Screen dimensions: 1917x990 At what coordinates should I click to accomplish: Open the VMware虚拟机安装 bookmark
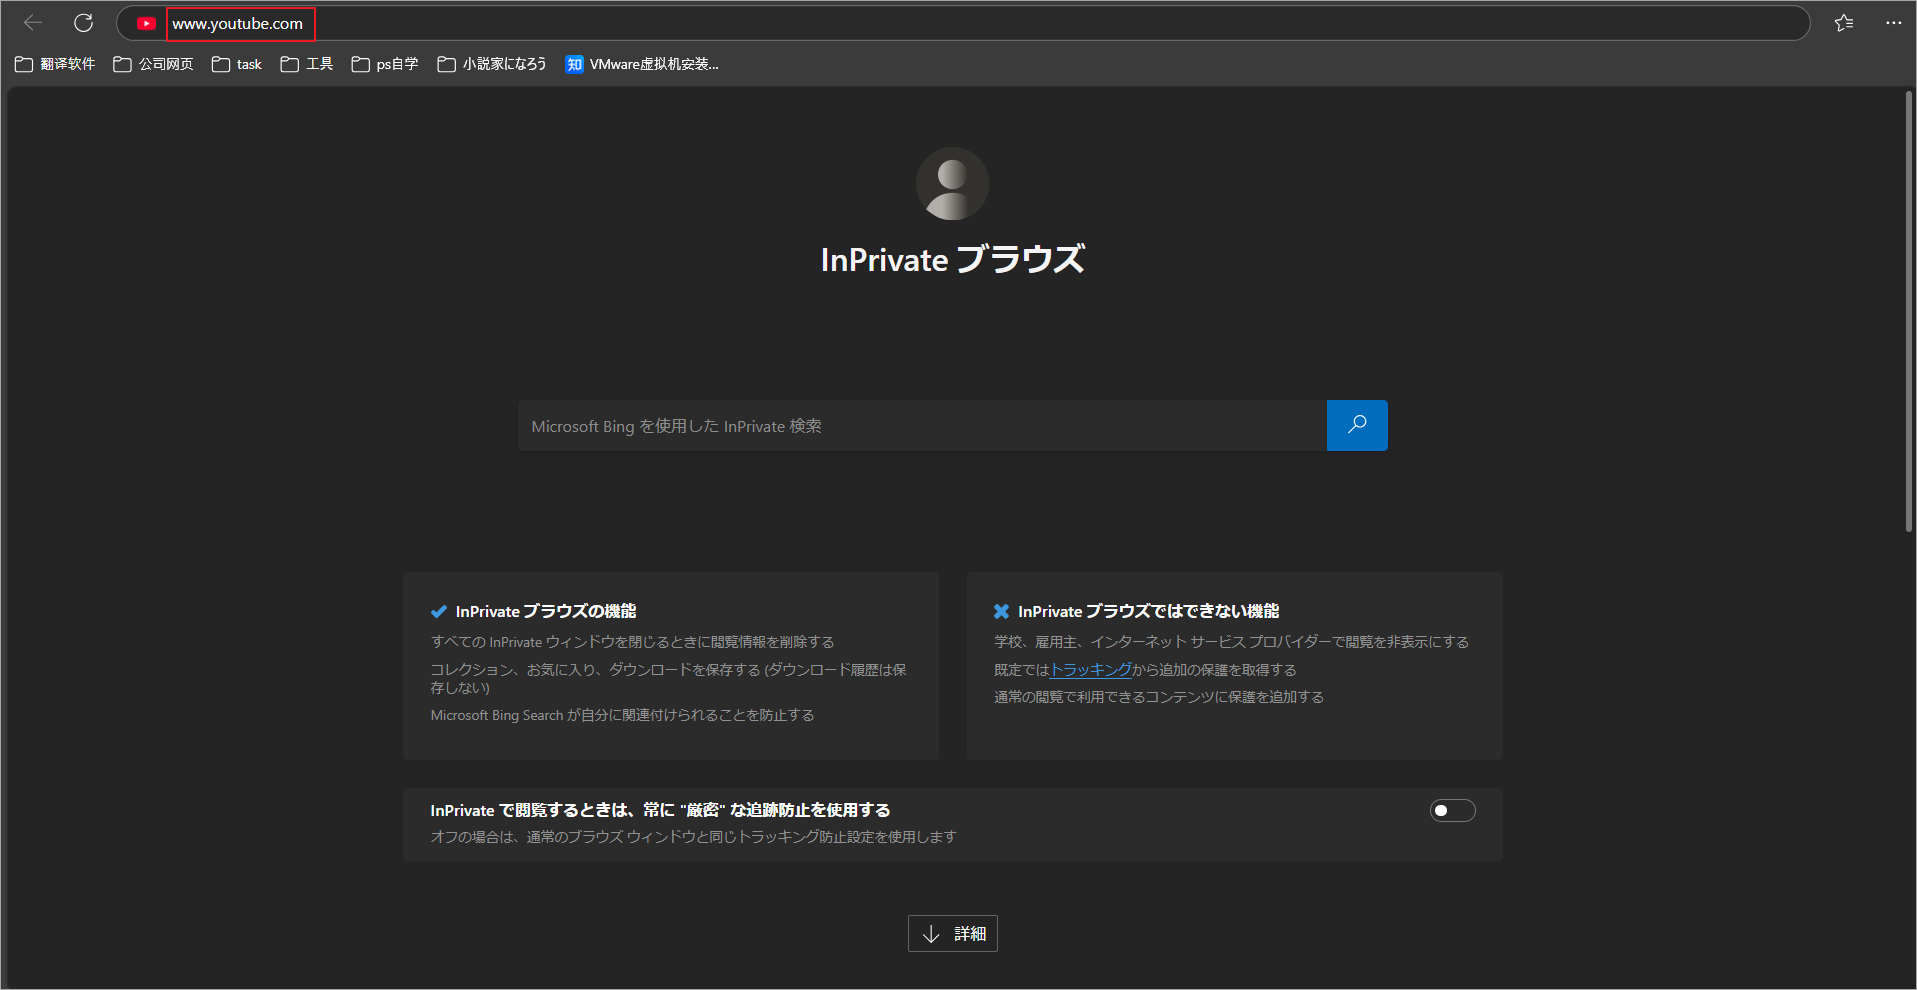(642, 64)
